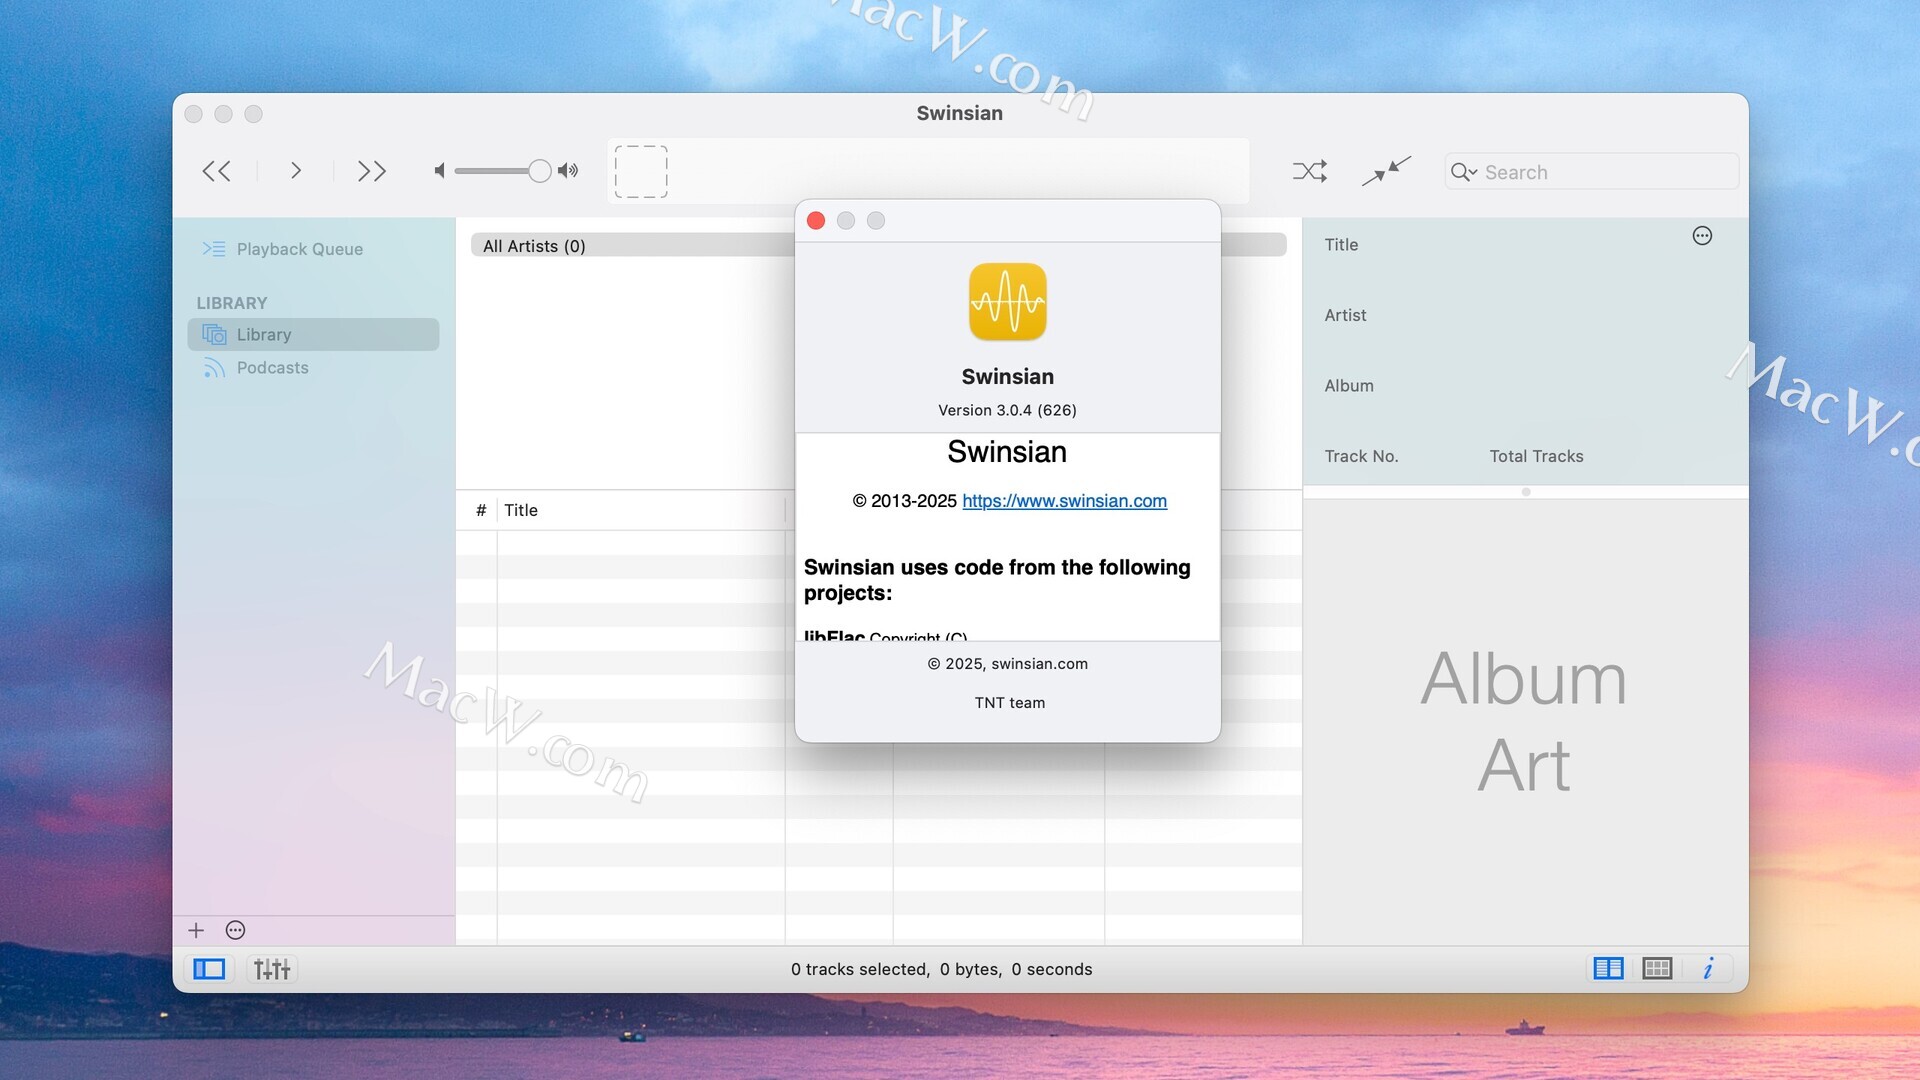This screenshot has height=1080, width=1920.
Task: Switch to album grid view
Action: coord(1657,968)
